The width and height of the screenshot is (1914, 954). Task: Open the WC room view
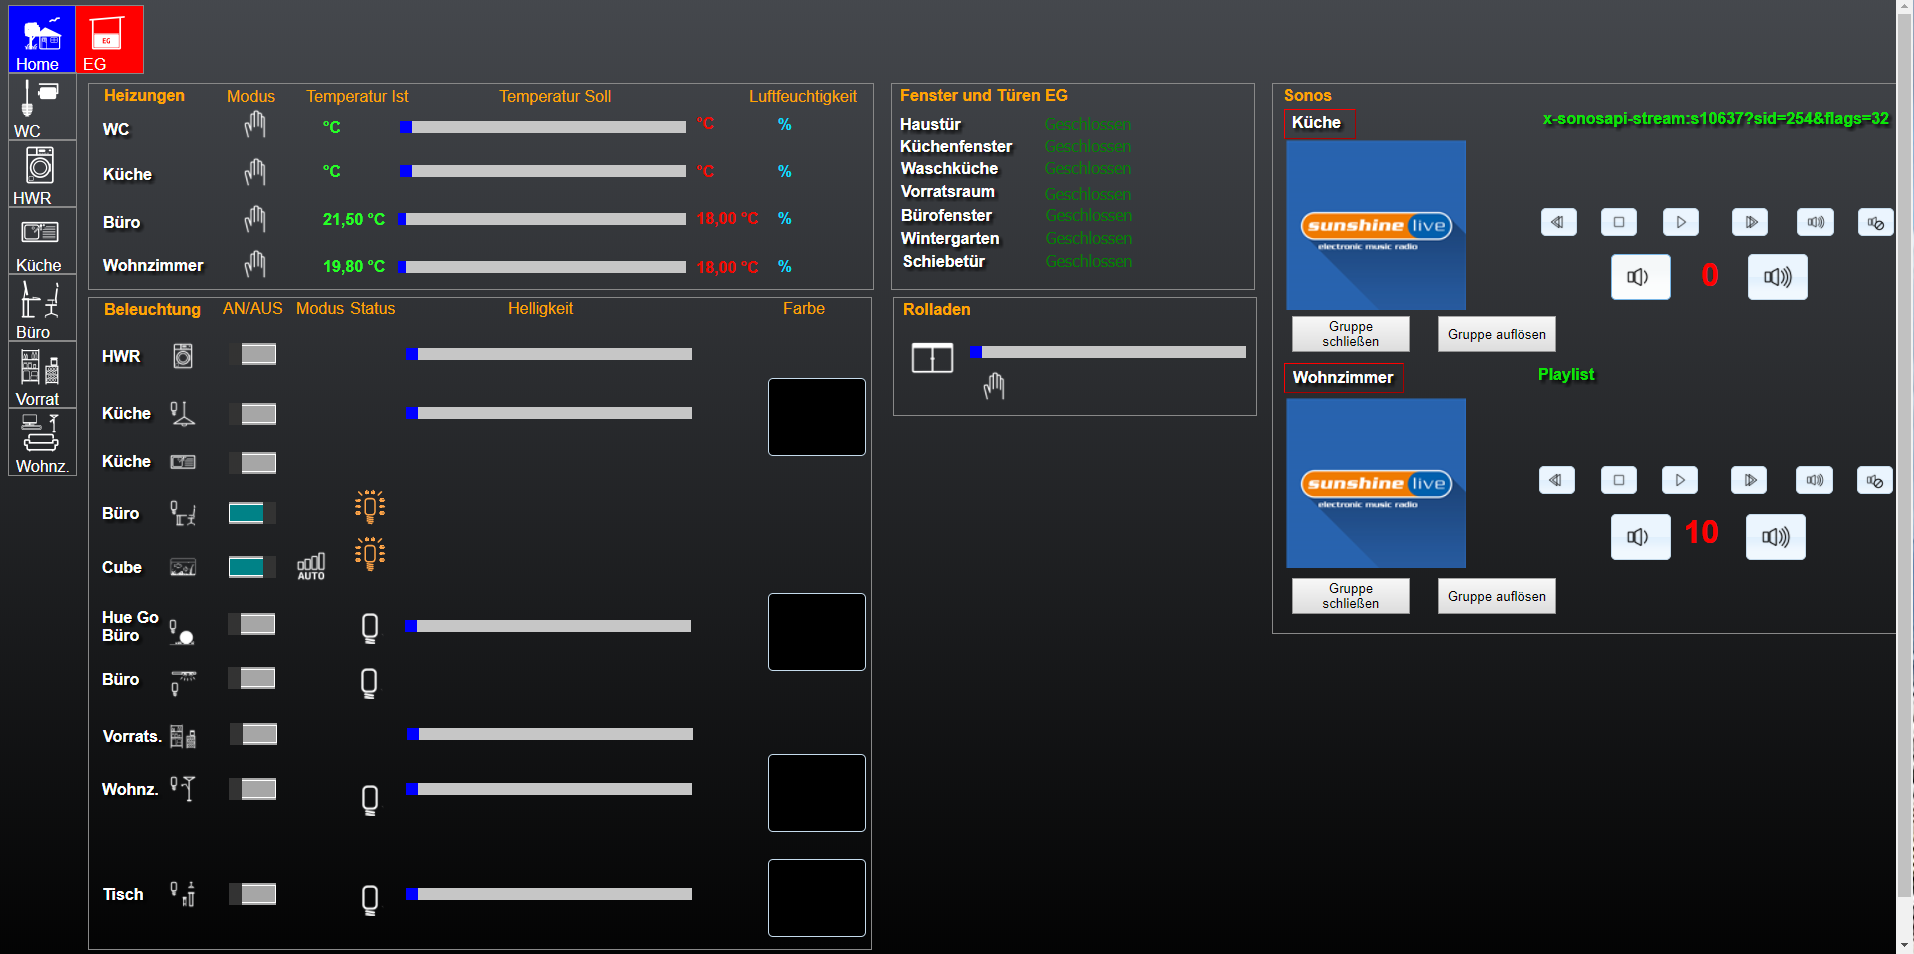click(x=42, y=107)
